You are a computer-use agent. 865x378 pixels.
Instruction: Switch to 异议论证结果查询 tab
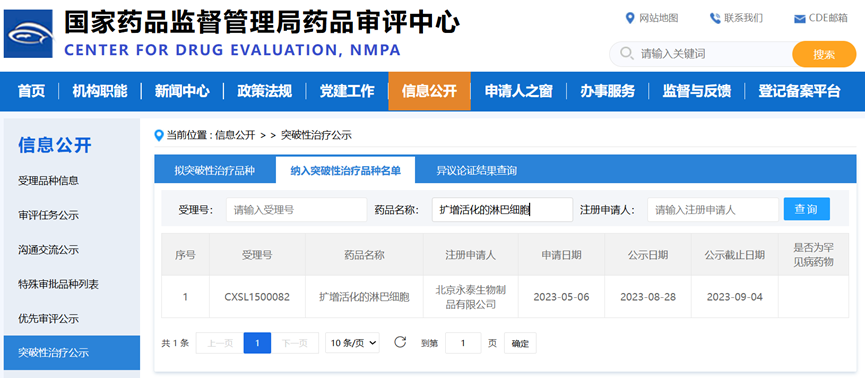pos(477,170)
